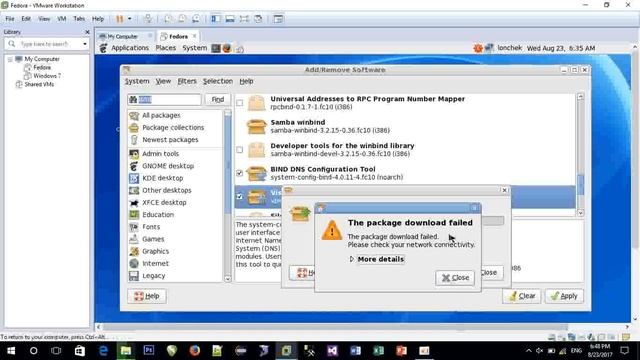Click the network icon in GNOME panel
Viewport: 640px width, 360px height.
pos(489,48)
